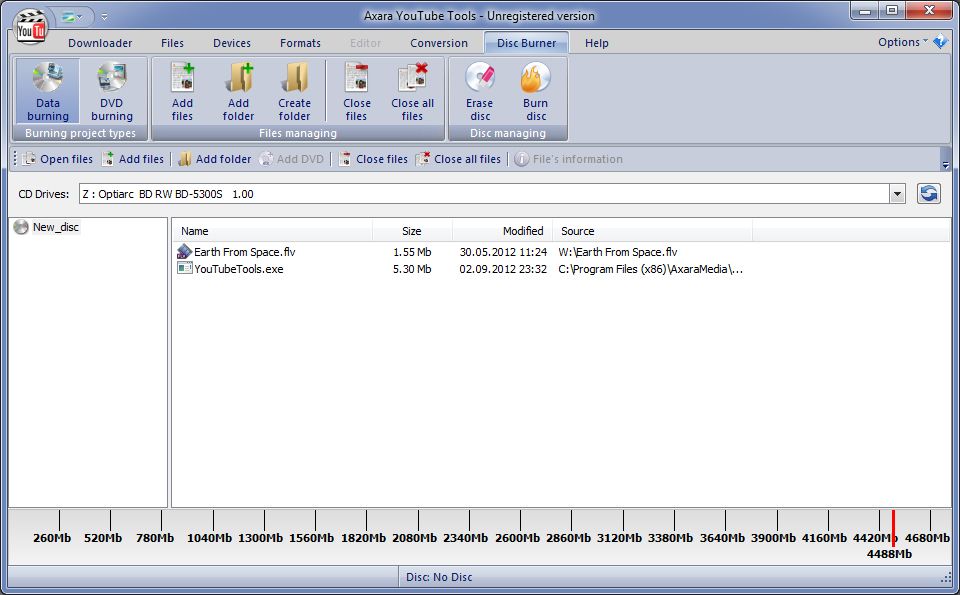Maximize the Axara YouTube Tools window
Screen dimensions: 960x595
(891, 10)
